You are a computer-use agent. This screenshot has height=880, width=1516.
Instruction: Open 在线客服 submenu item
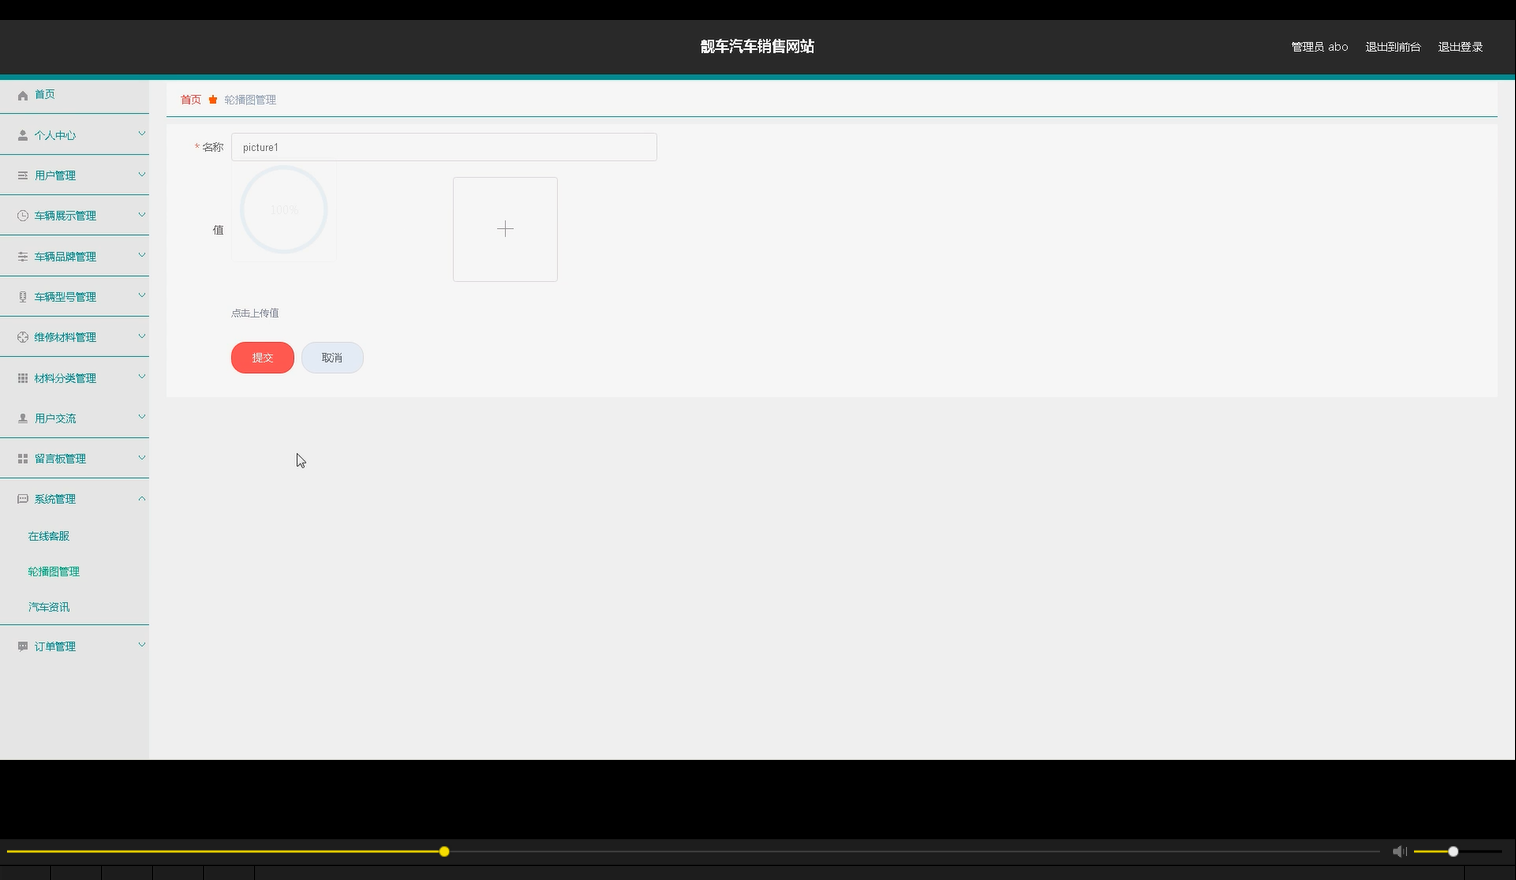coord(49,536)
